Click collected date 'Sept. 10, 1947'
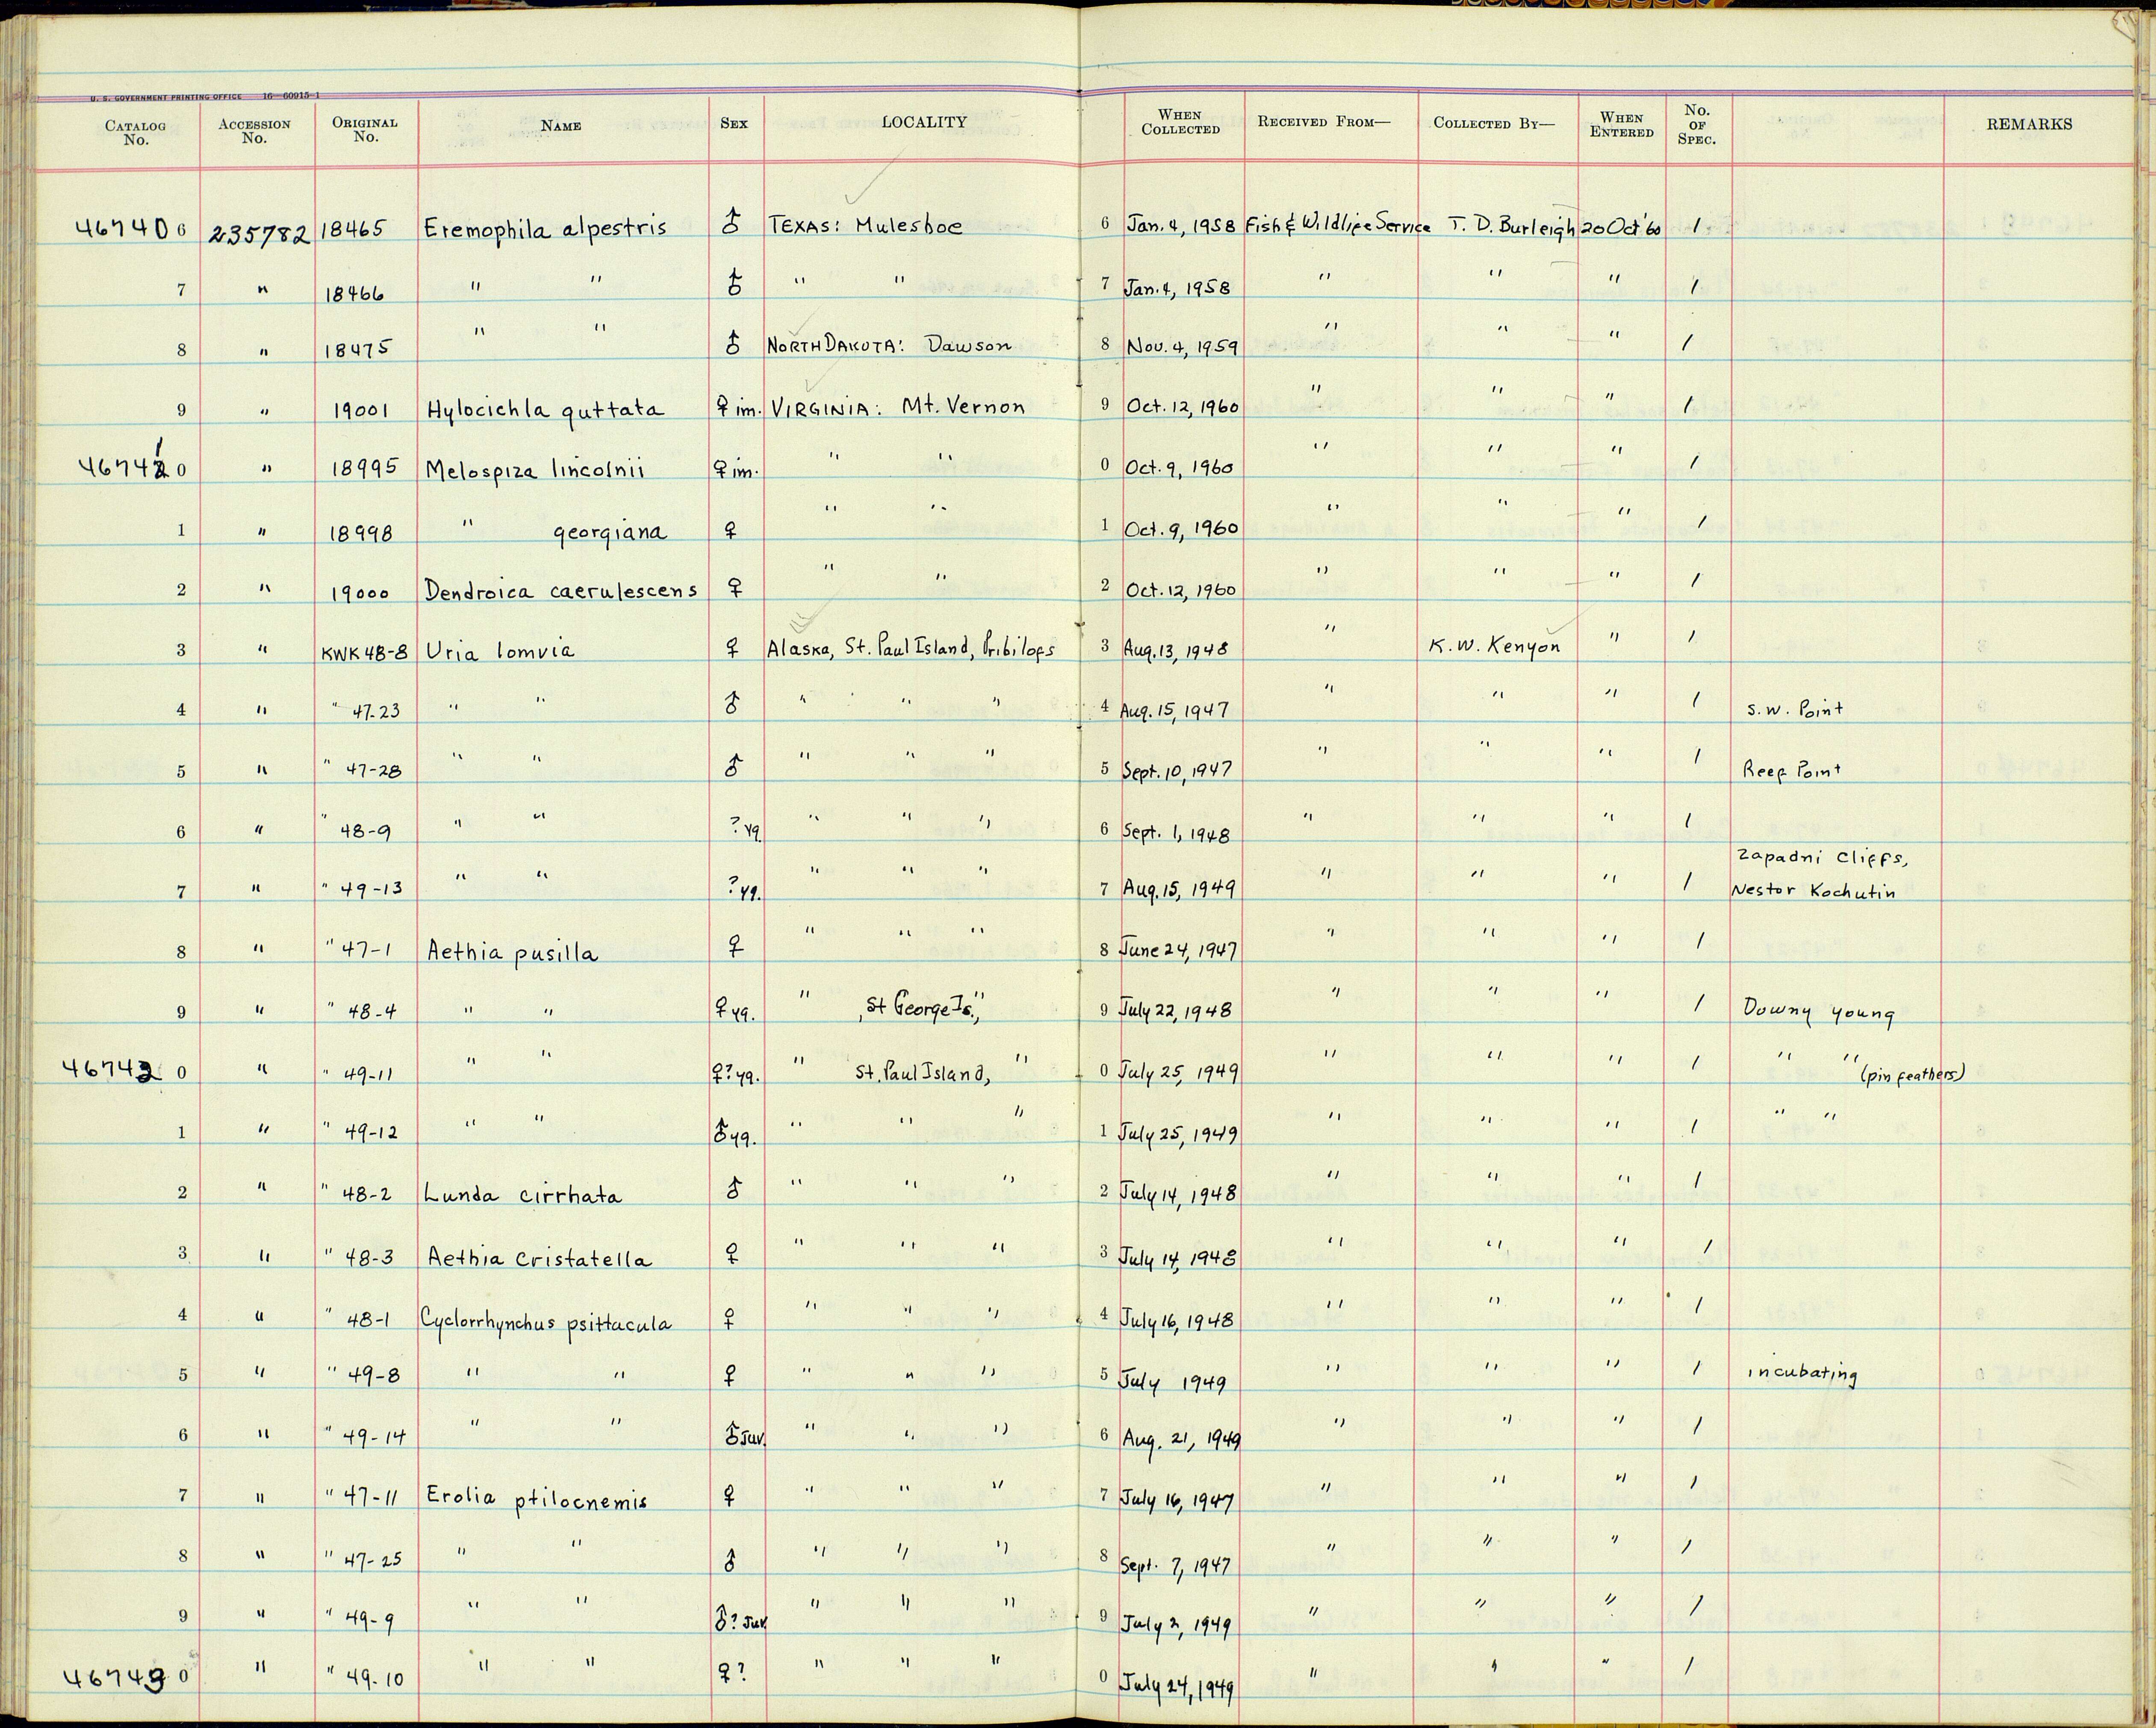 (x=1178, y=771)
